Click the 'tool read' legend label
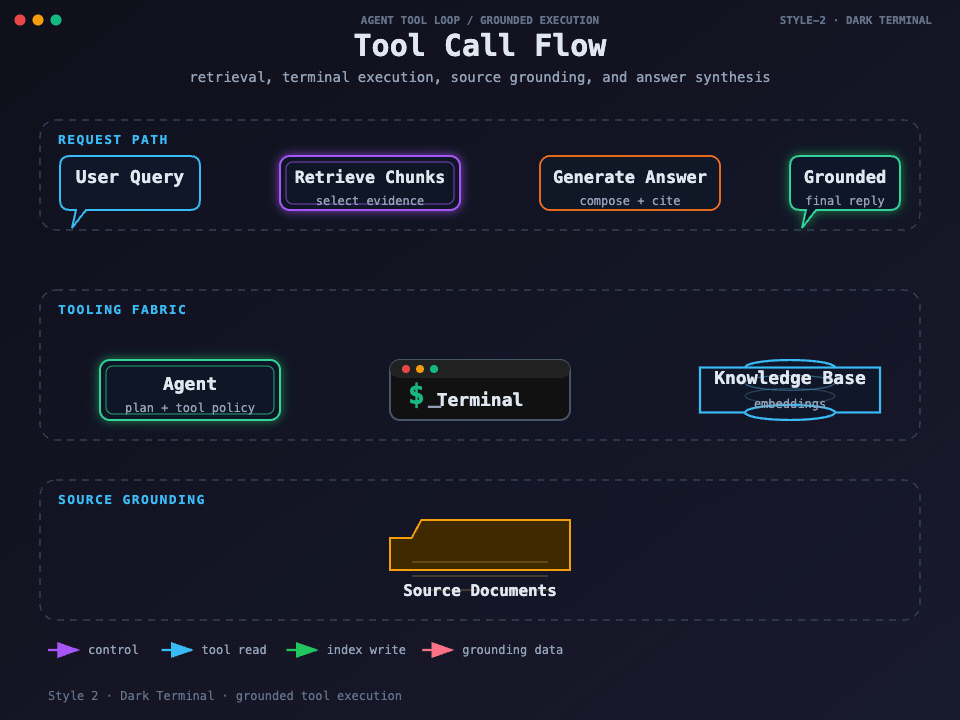The image size is (960, 720). pos(234,650)
